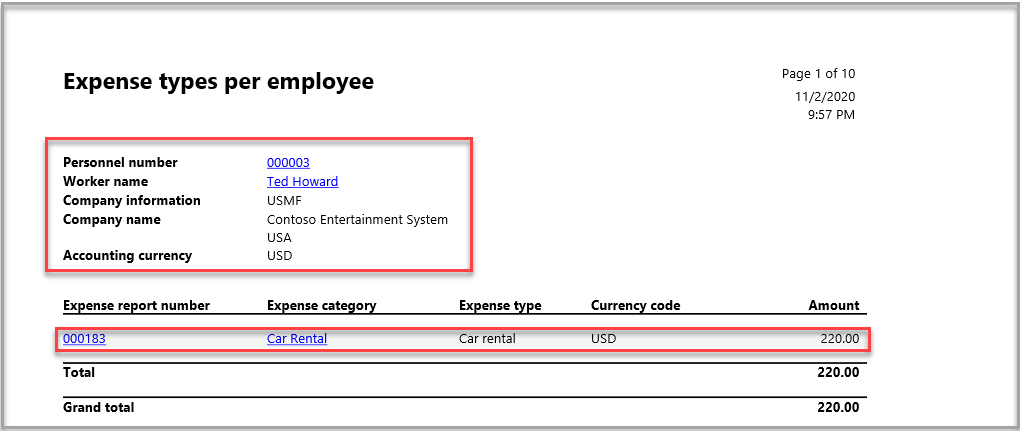The height and width of the screenshot is (431, 1020).
Task: Click the 220.00 value in the Grand total row
Action: coord(839,408)
